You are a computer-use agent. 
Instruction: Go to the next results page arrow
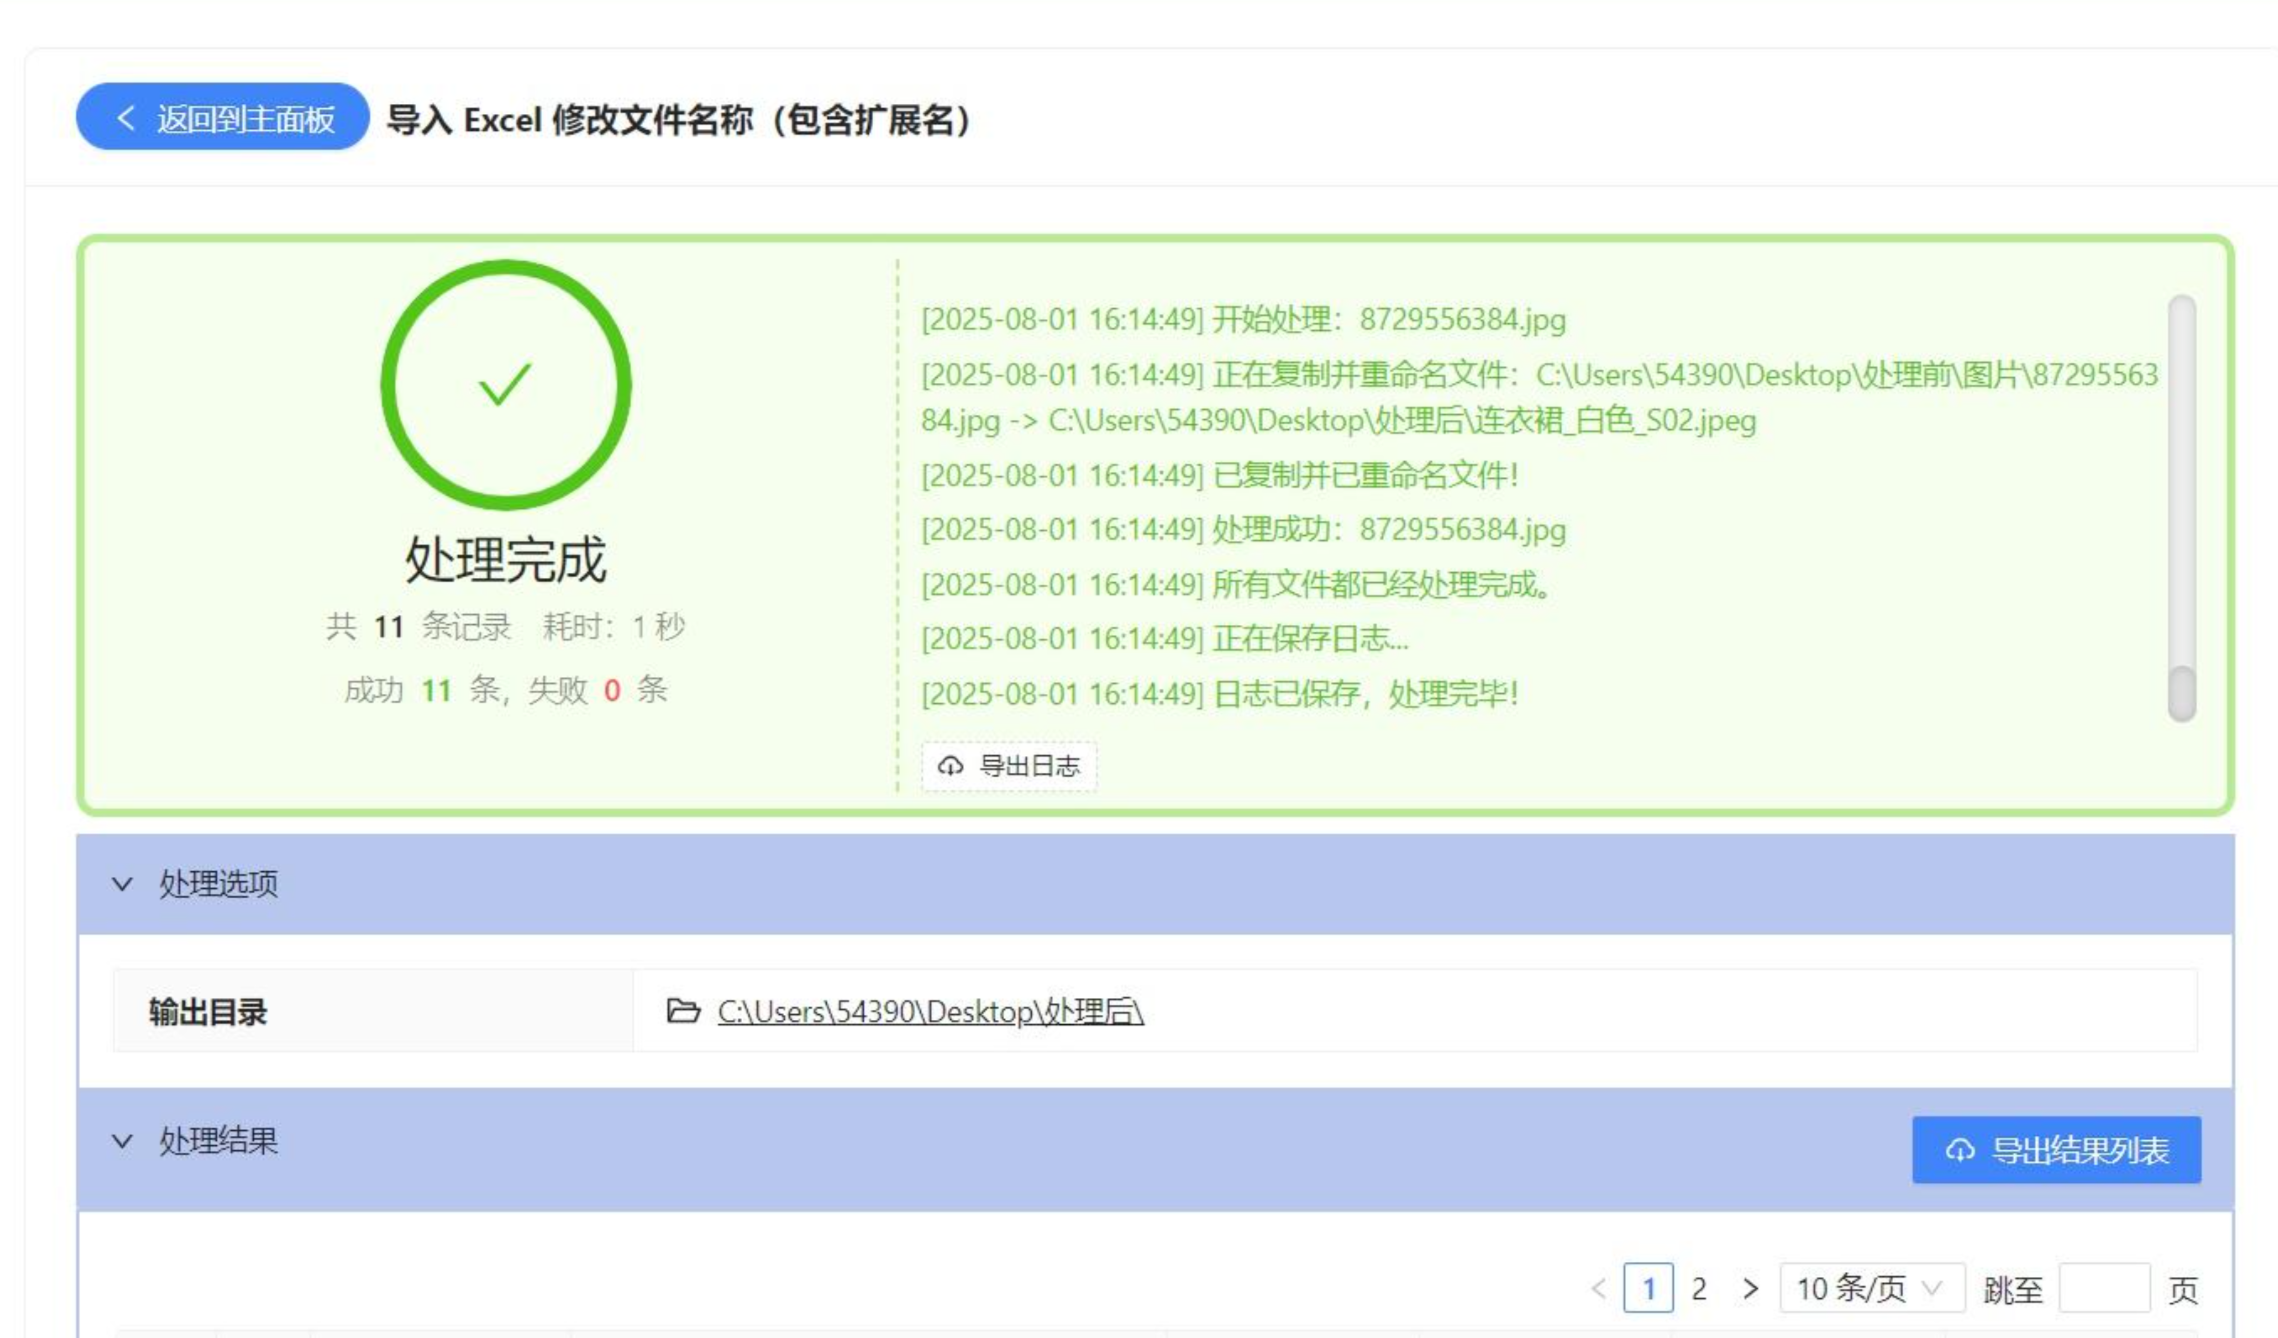(x=1749, y=1288)
